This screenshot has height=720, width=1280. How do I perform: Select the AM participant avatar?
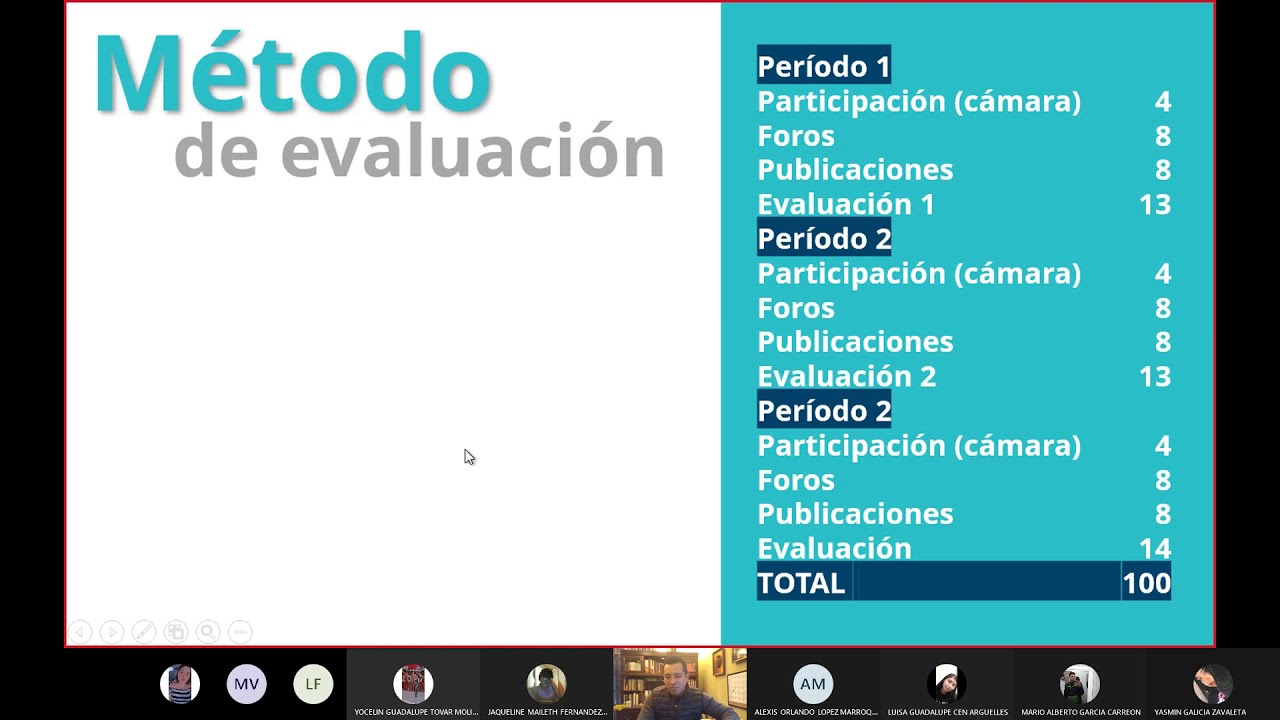(813, 684)
